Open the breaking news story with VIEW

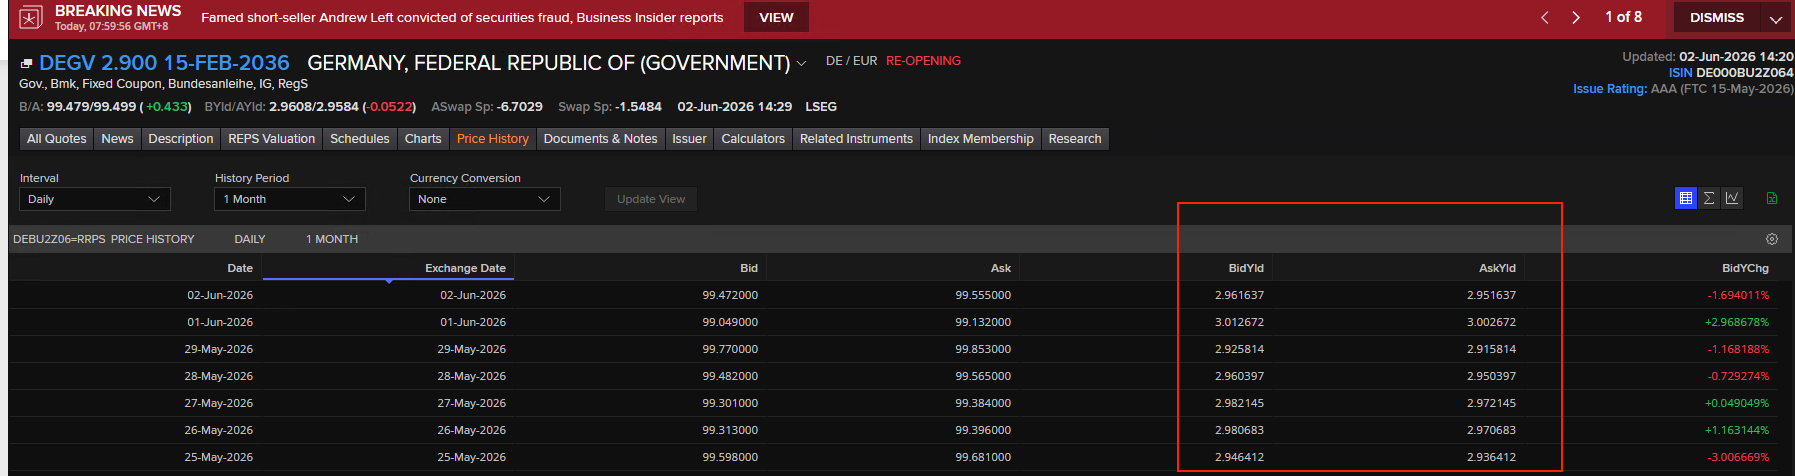[x=776, y=18]
